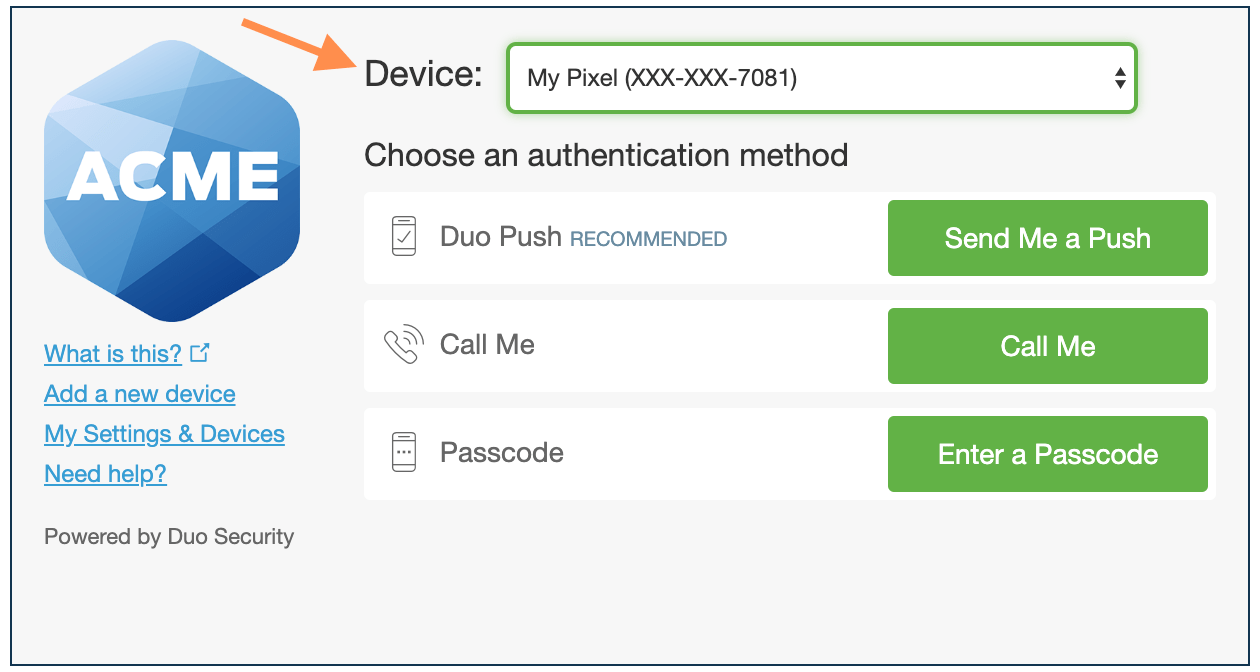Click the Call Me telephone icon
Screen dimensions: 1260x672
pos(406,345)
